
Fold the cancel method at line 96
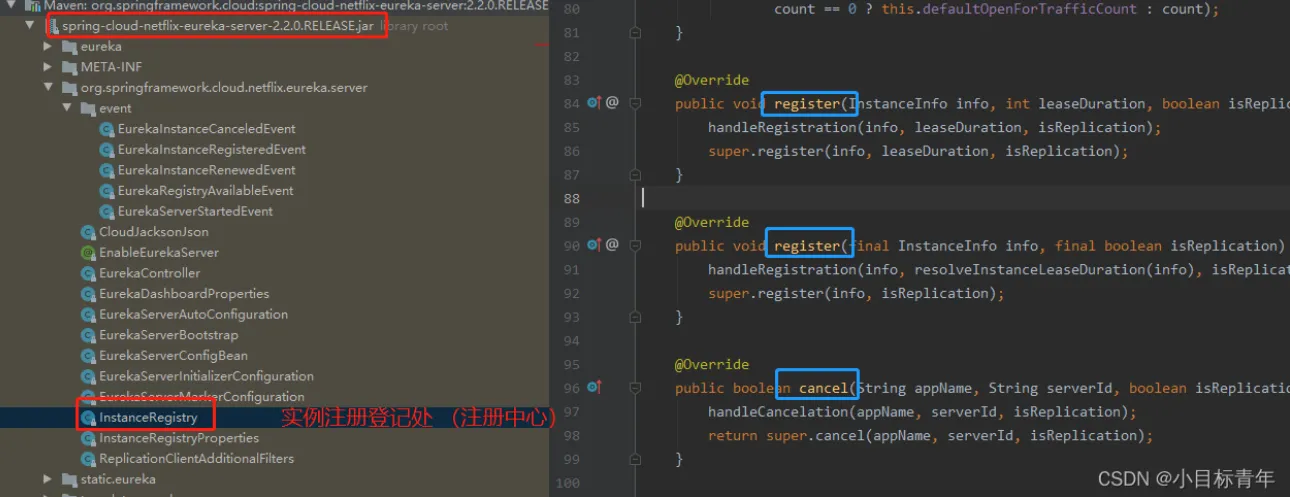click(636, 388)
